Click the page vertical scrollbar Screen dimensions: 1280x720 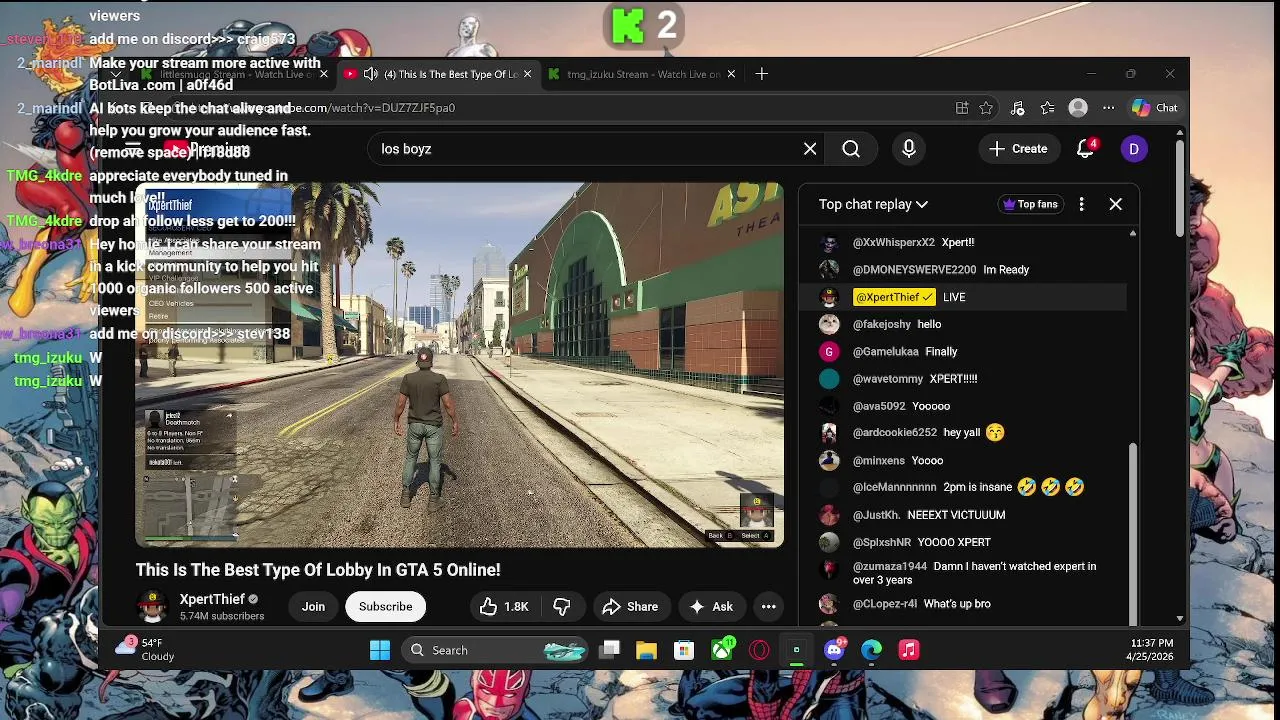tap(1180, 188)
